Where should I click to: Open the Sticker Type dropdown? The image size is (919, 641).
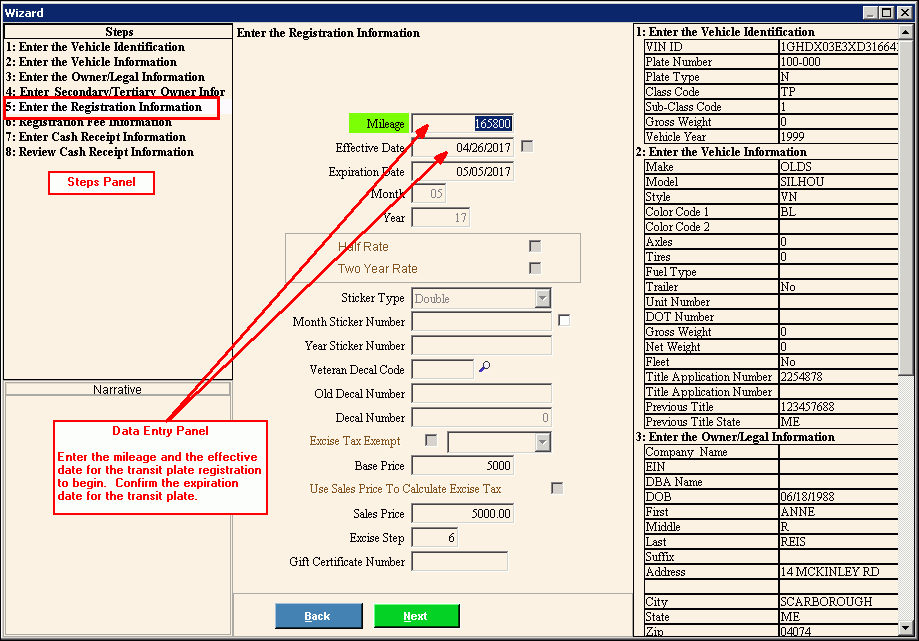coord(542,298)
